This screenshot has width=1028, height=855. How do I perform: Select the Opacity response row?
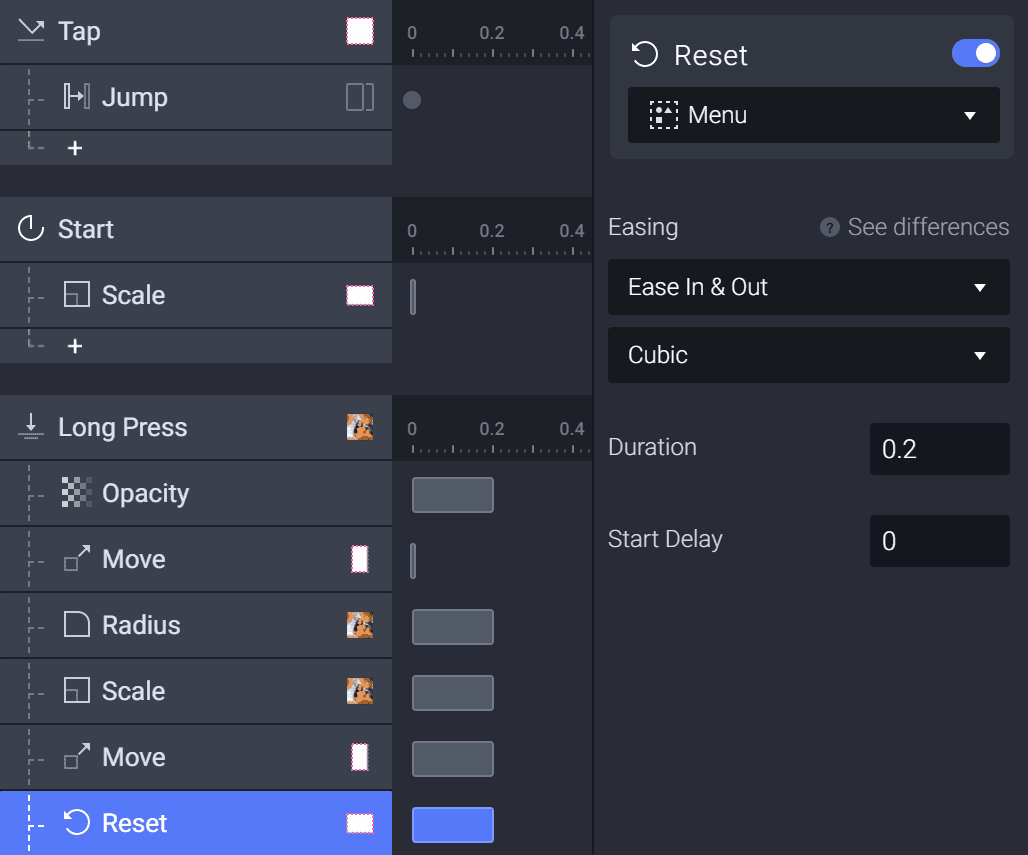[x=196, y=493]
